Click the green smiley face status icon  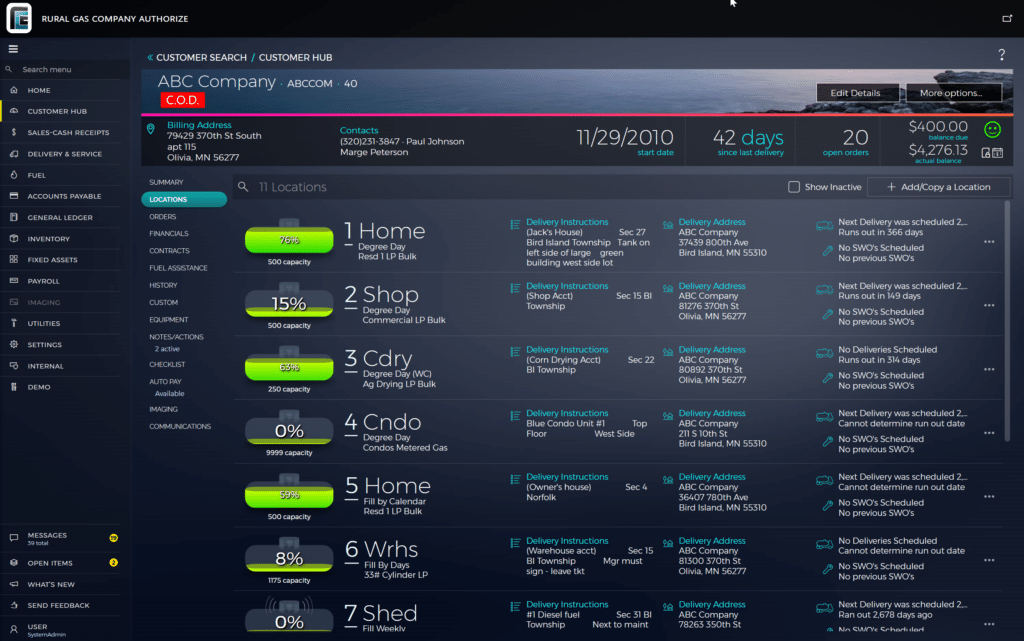point(992,129)
